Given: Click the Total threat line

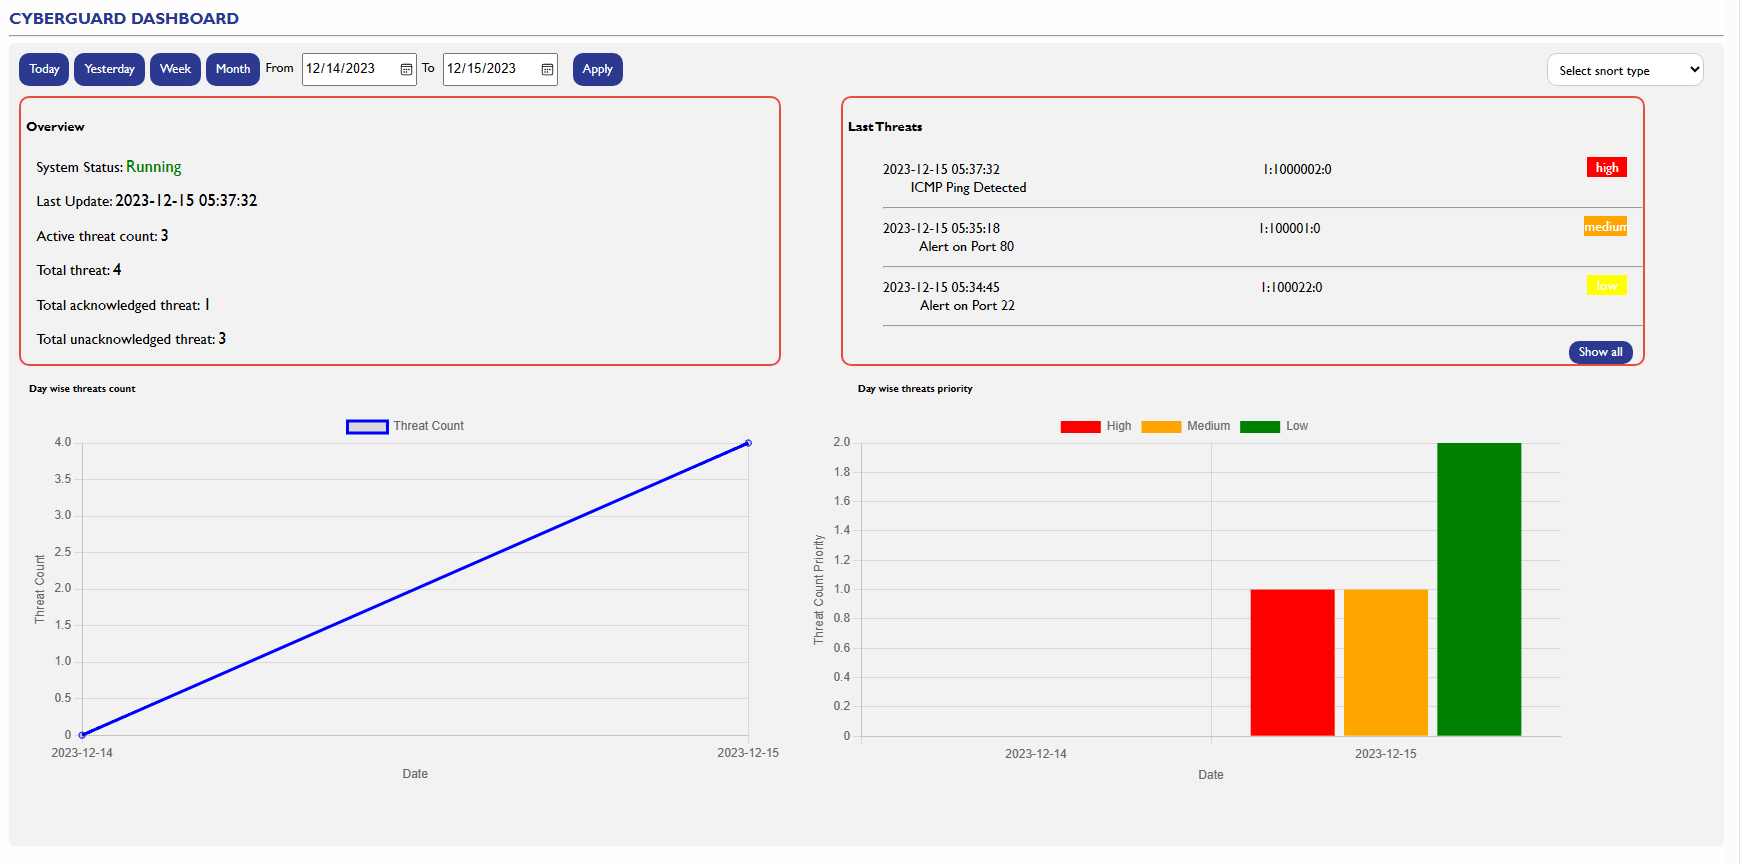Looking at the screenshot, I should tap(79, 270).
